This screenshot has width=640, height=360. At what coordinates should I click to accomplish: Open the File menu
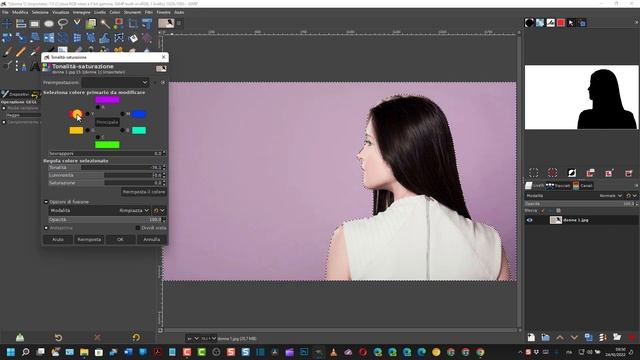5,12
